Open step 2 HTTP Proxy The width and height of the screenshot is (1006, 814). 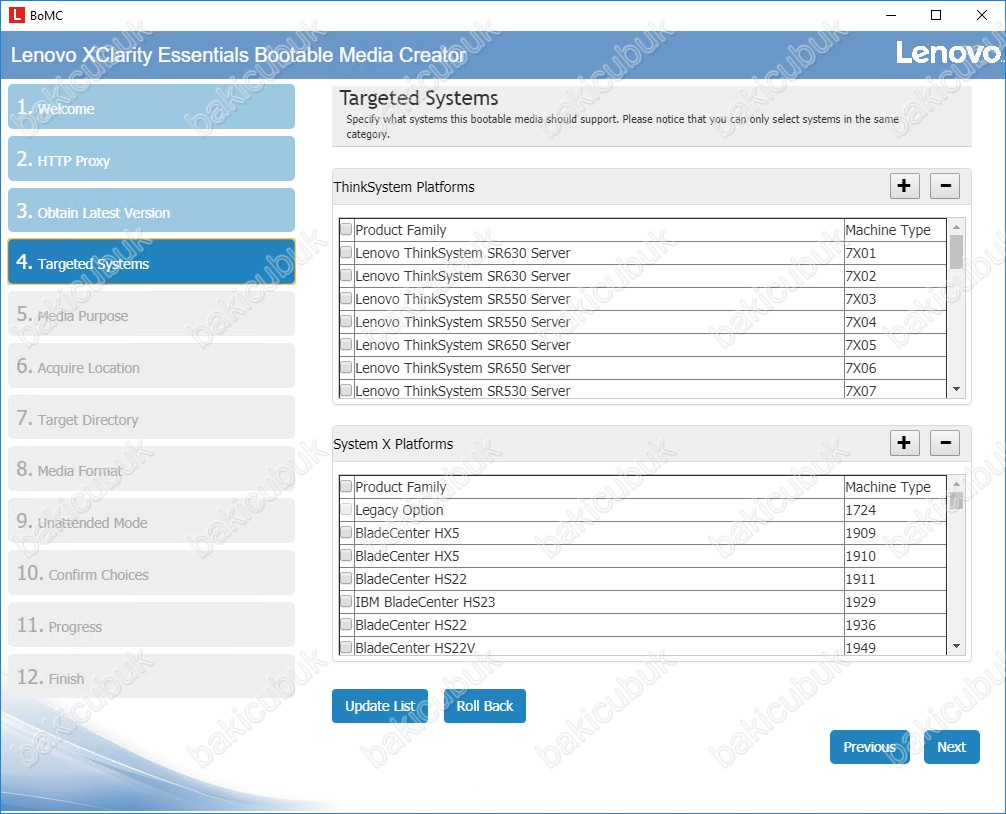tap(151, 158)
